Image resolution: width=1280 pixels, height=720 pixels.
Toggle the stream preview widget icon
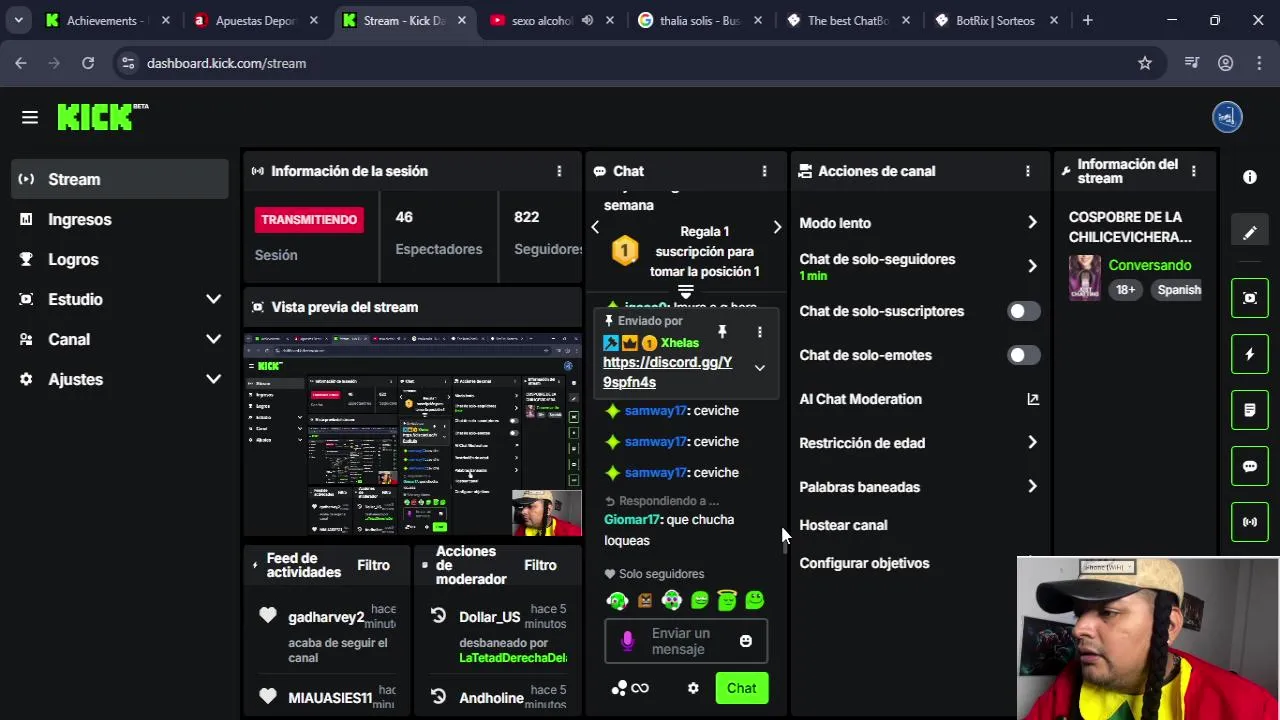coord(1250,298)
